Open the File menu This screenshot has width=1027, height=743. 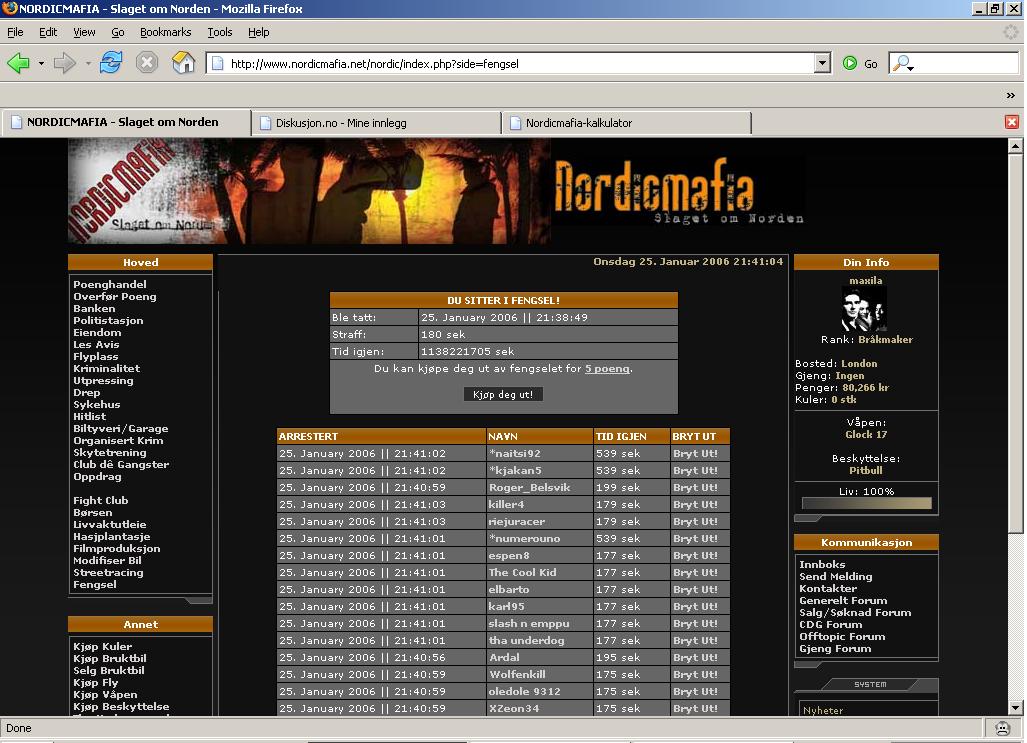coord(15,32)
